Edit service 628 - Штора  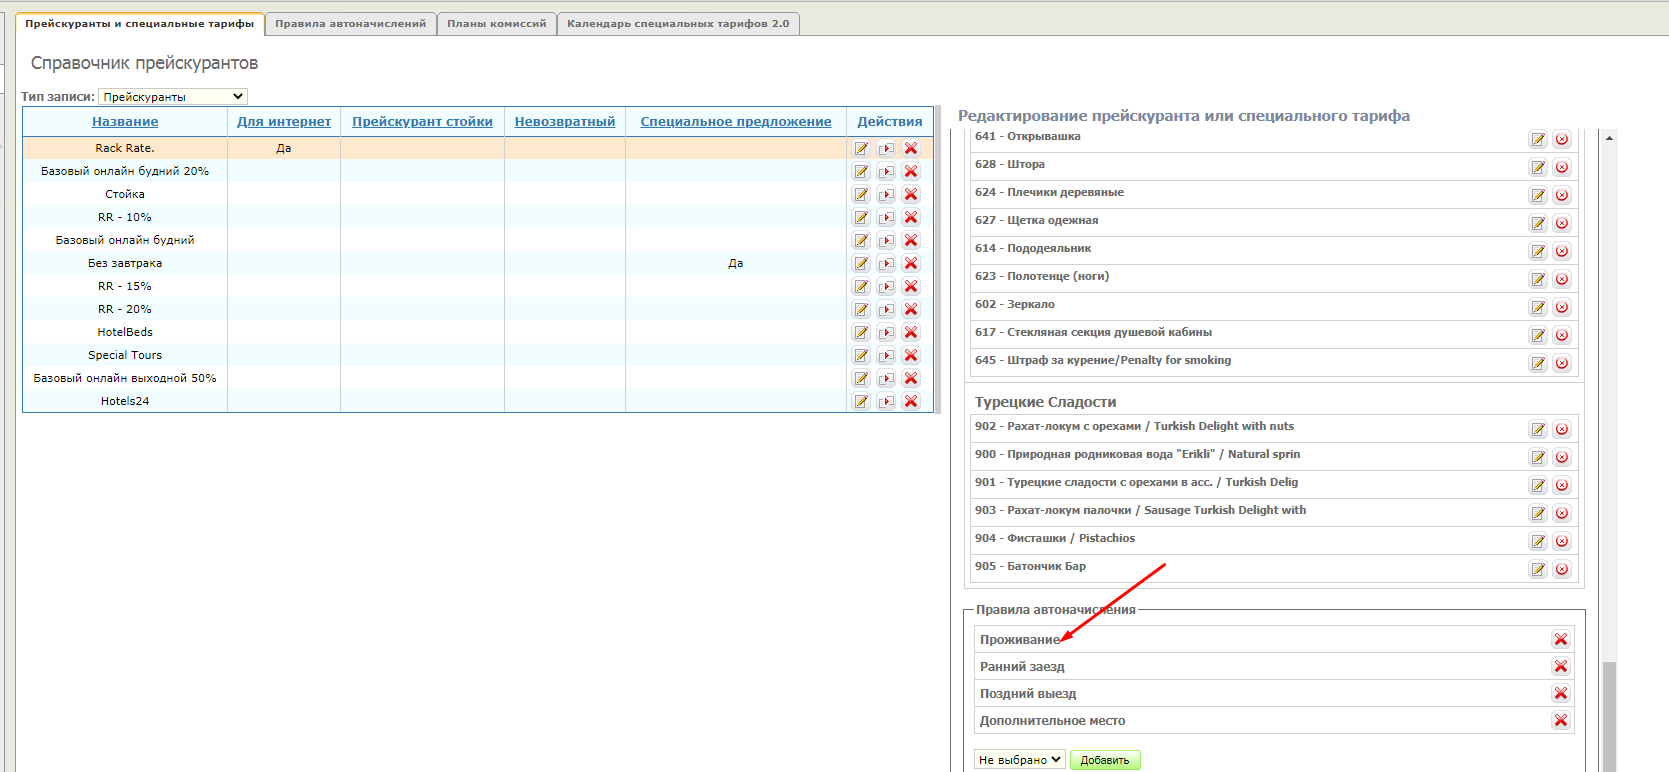[x=1538, y=167]
